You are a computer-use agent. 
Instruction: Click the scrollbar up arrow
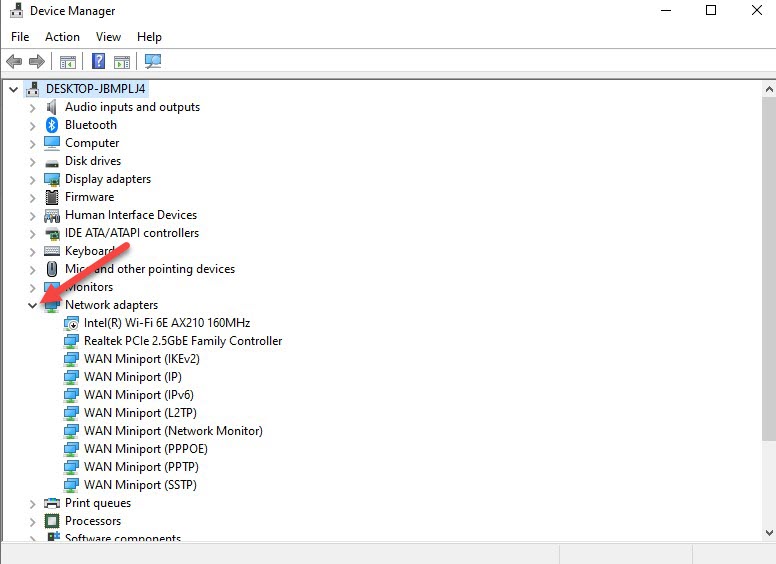click(x=769, y=89)
